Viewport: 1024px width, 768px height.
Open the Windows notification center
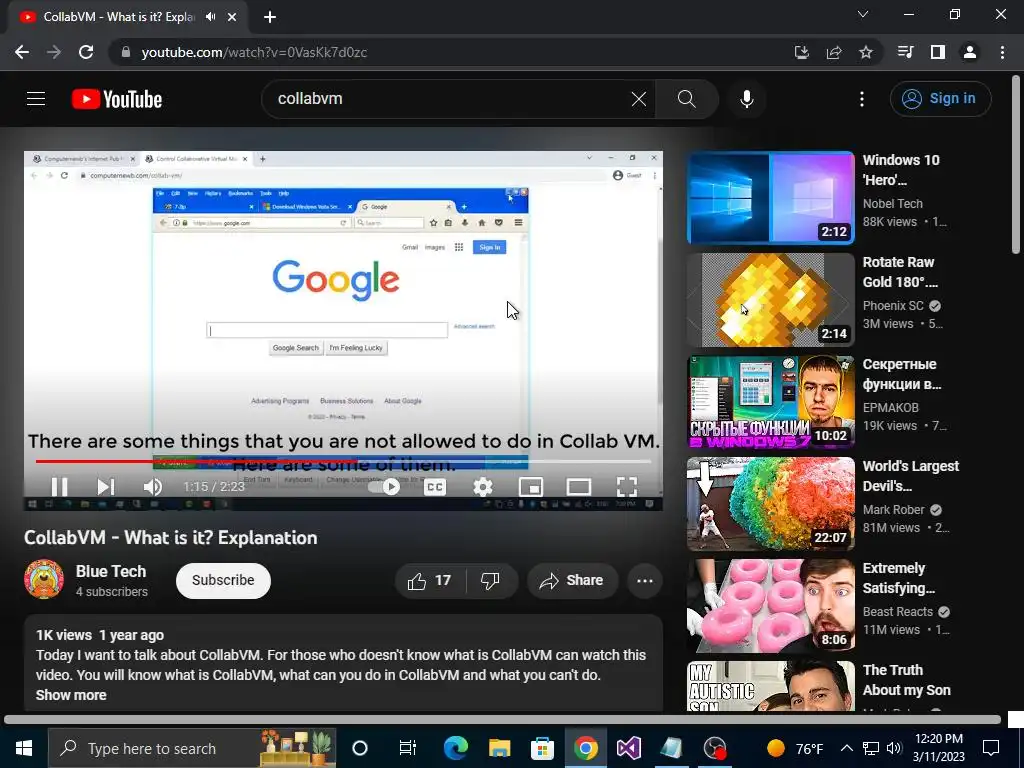(991, 748)
